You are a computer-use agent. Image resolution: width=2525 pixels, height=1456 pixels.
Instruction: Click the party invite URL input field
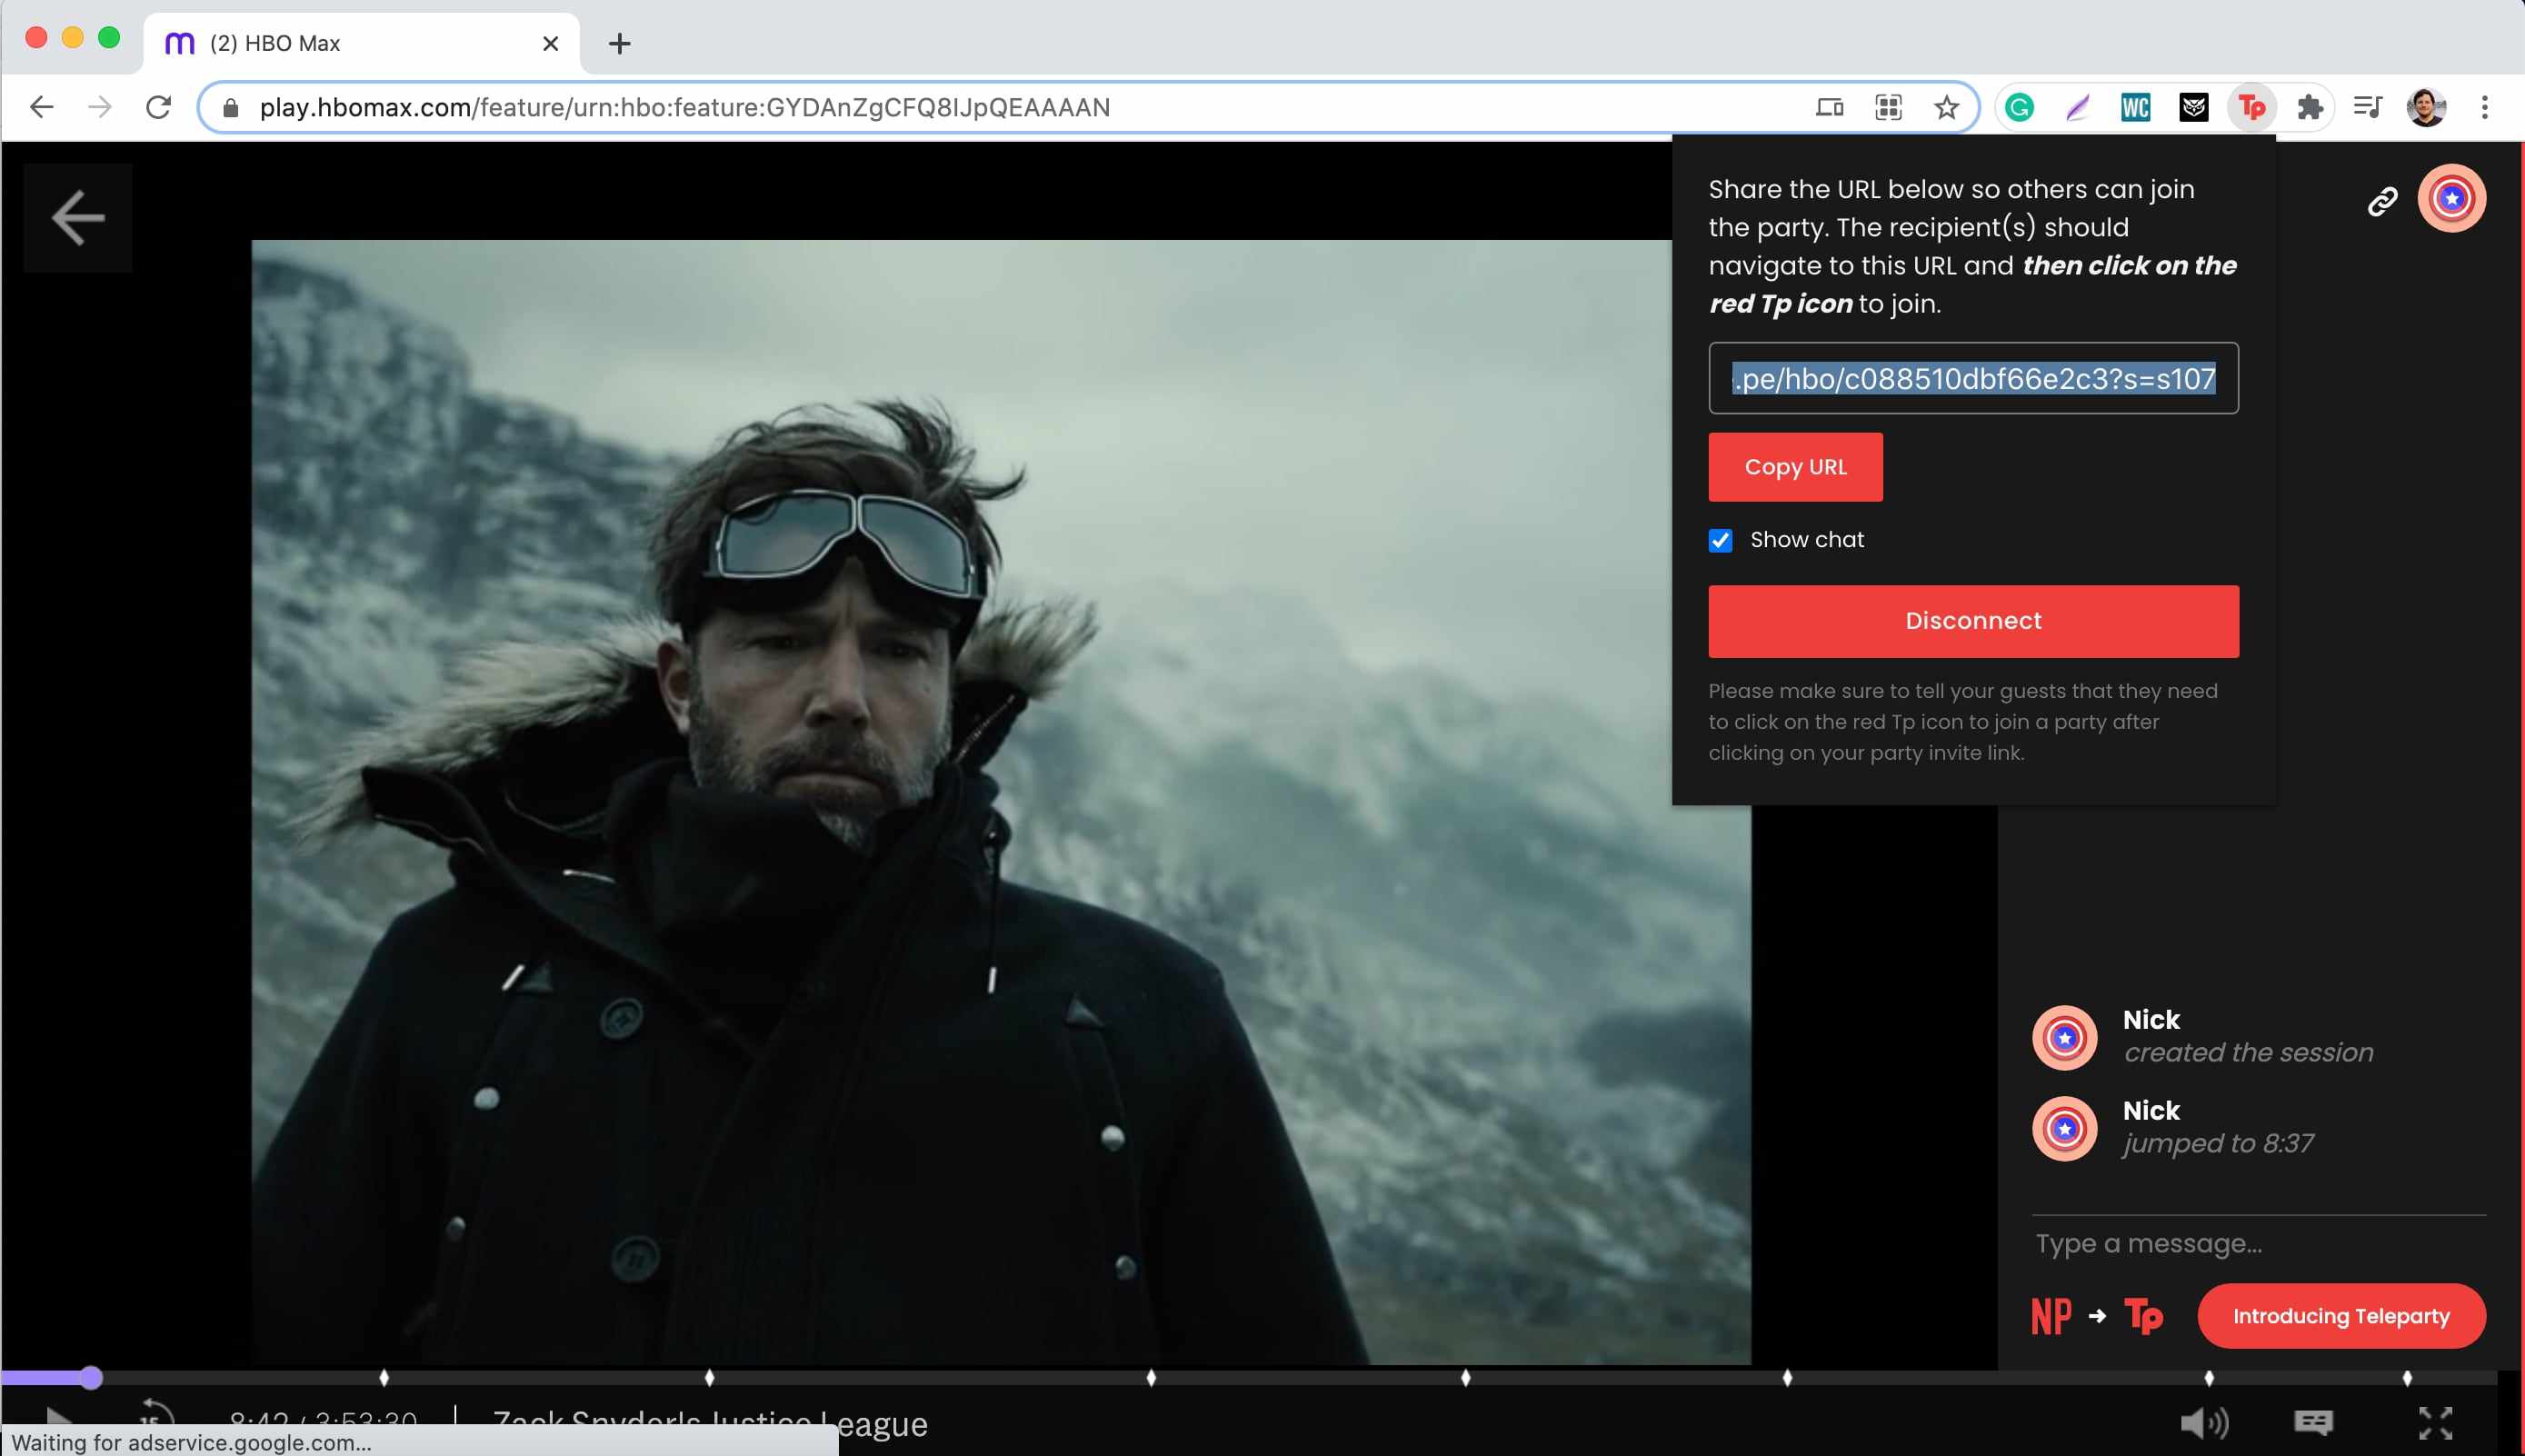point(1973,378)
